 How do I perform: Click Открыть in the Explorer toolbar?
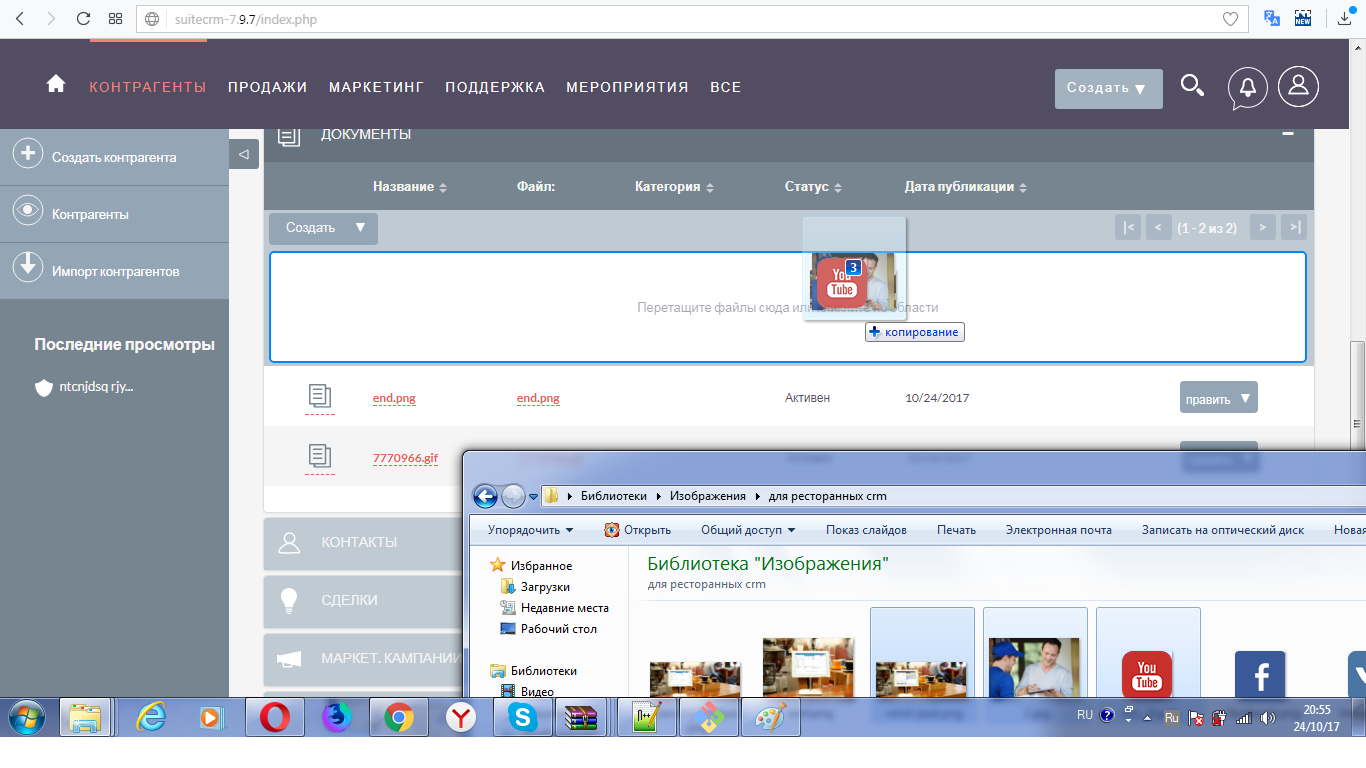click(637, 530)
